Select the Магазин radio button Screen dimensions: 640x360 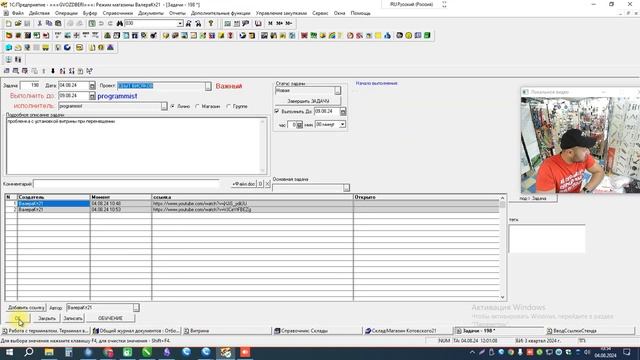coord(198,106)
